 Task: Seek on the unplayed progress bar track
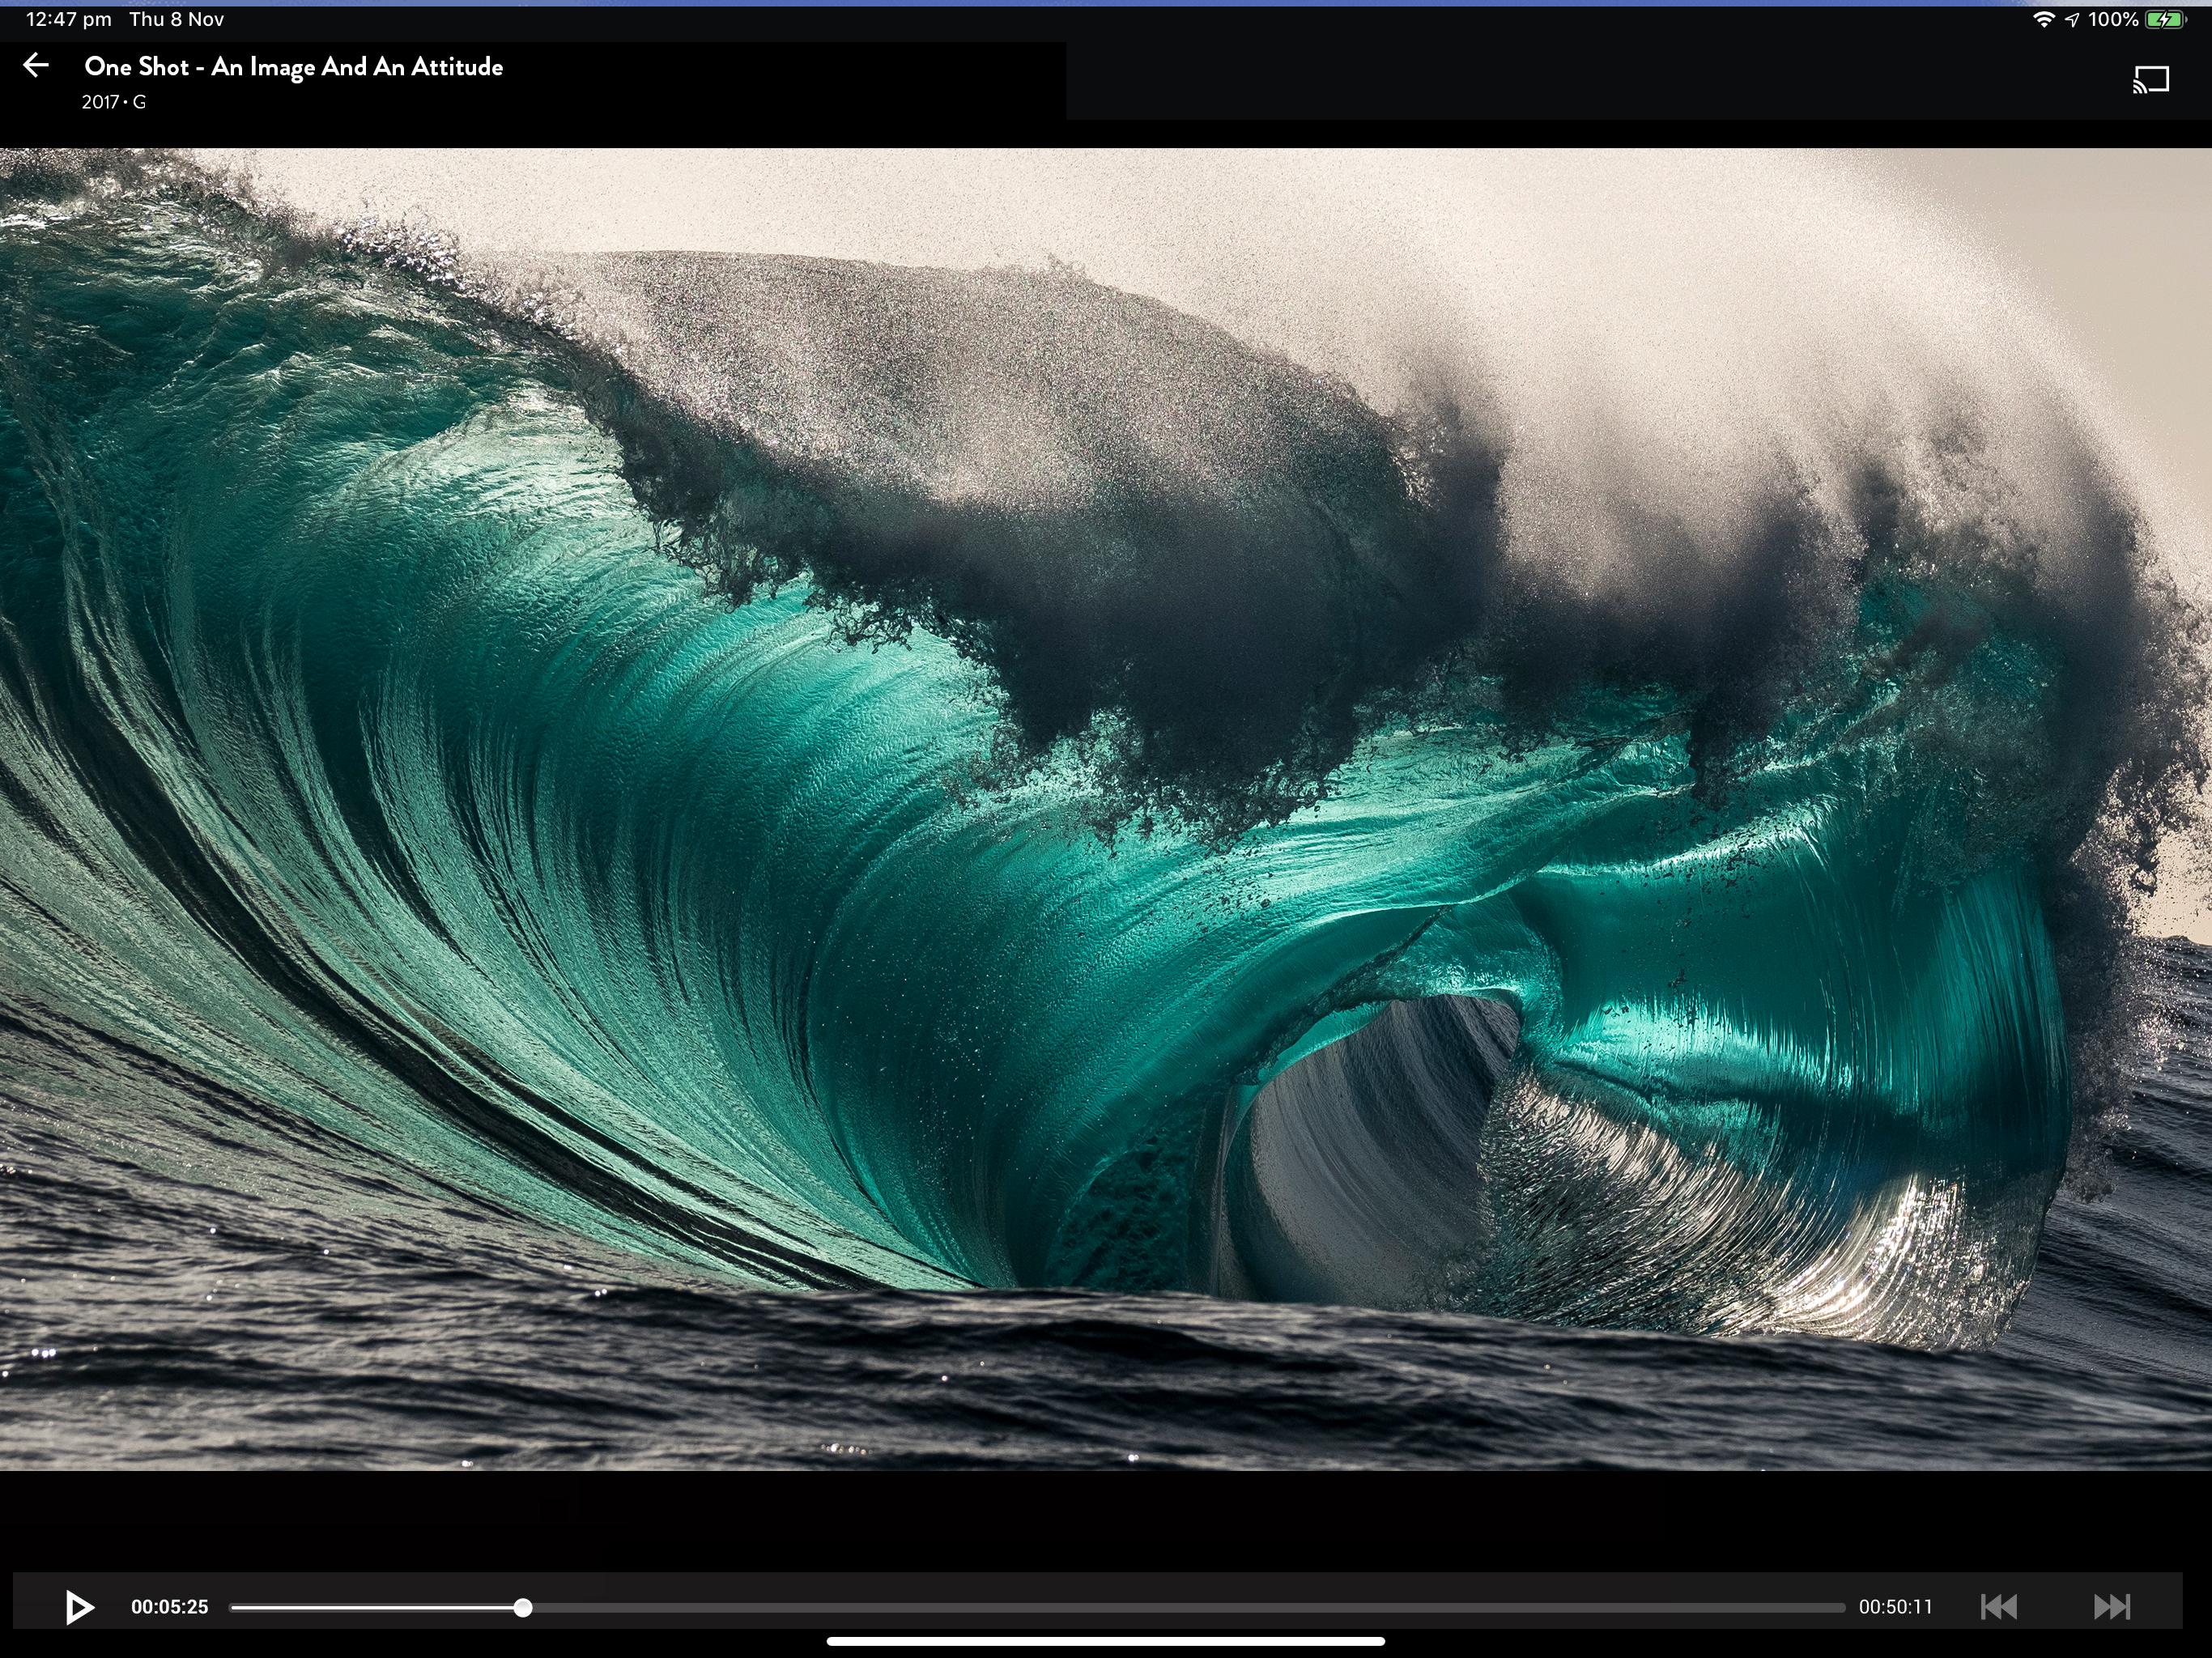pyautogui.click(x=1188, y=1607)
